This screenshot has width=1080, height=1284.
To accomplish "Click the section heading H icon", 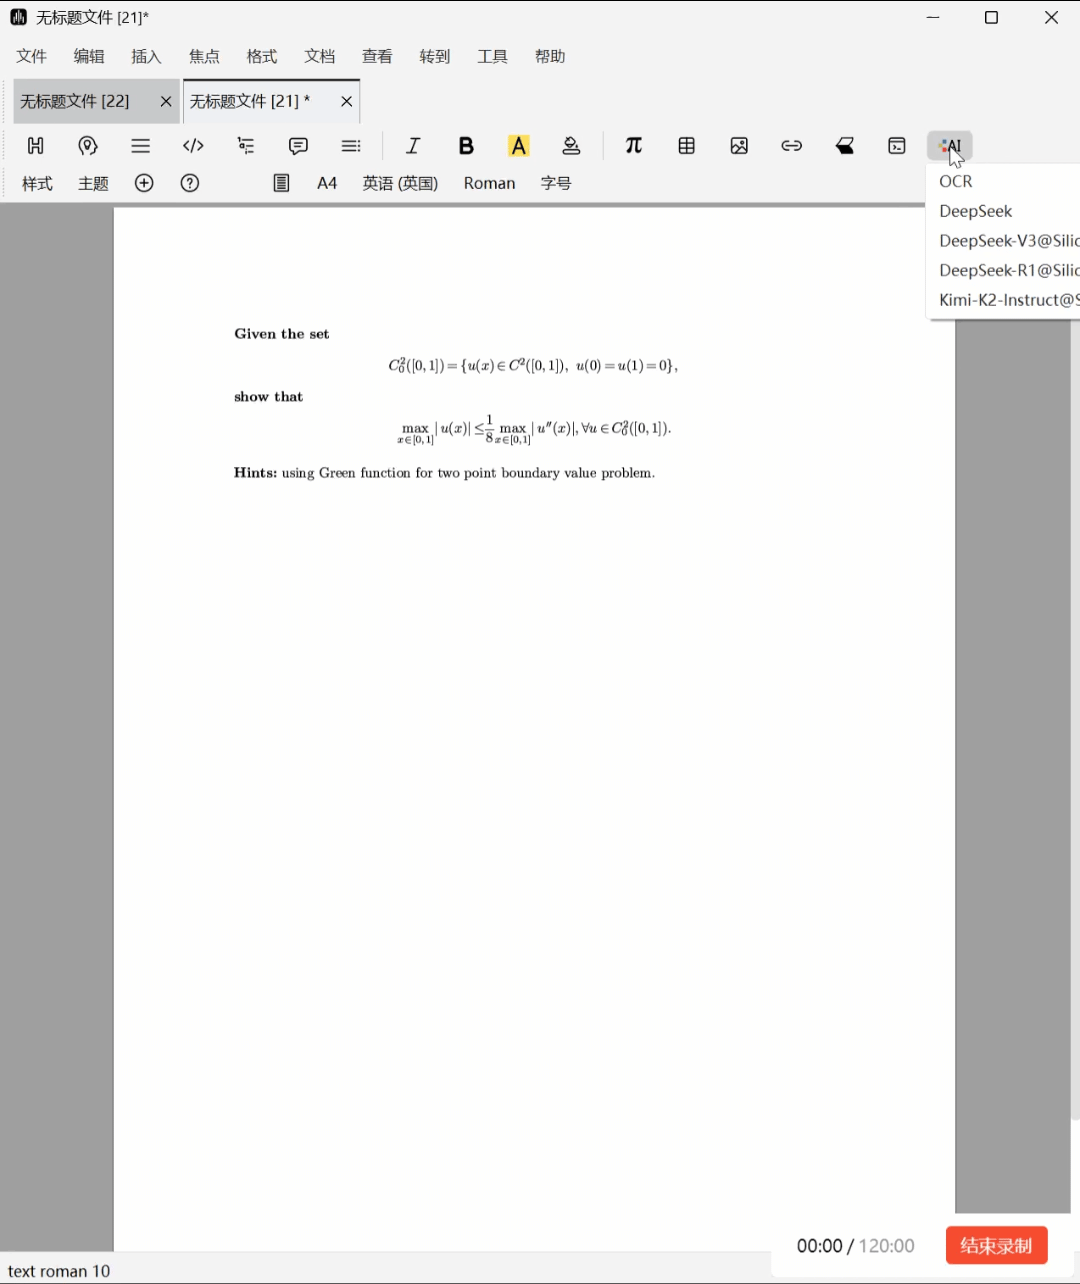I will point(36,146).
